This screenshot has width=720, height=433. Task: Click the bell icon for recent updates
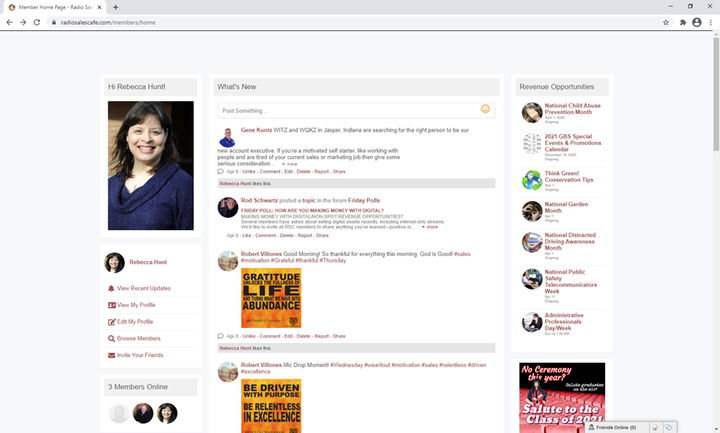(111, 288)
